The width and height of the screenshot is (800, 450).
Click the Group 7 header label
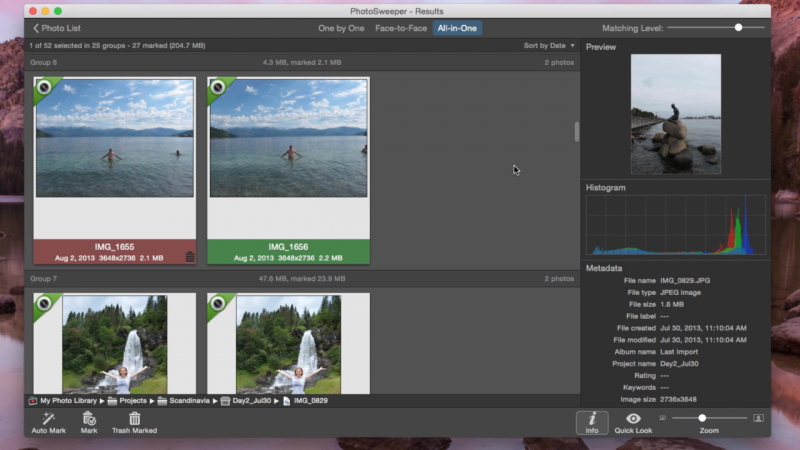43,279
